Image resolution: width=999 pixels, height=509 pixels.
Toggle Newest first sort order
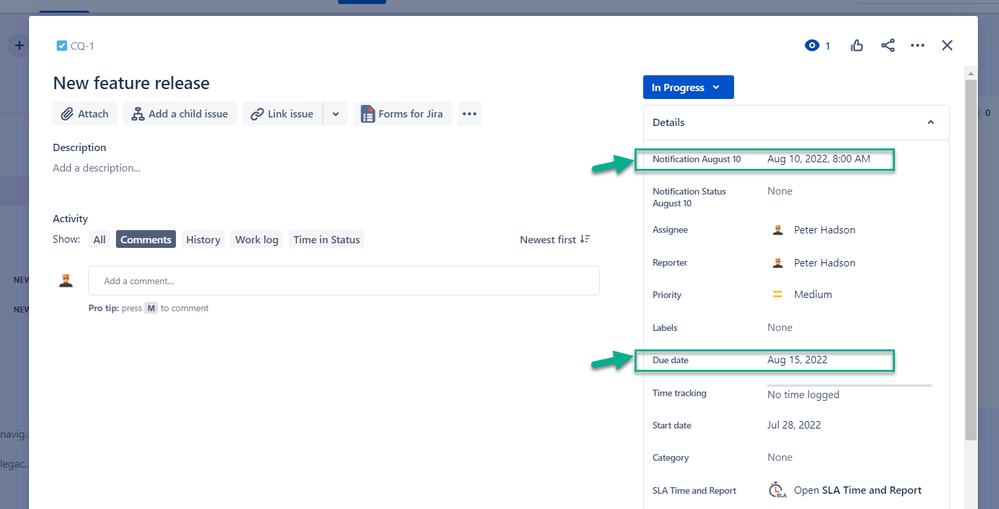(x=556, y=240)
